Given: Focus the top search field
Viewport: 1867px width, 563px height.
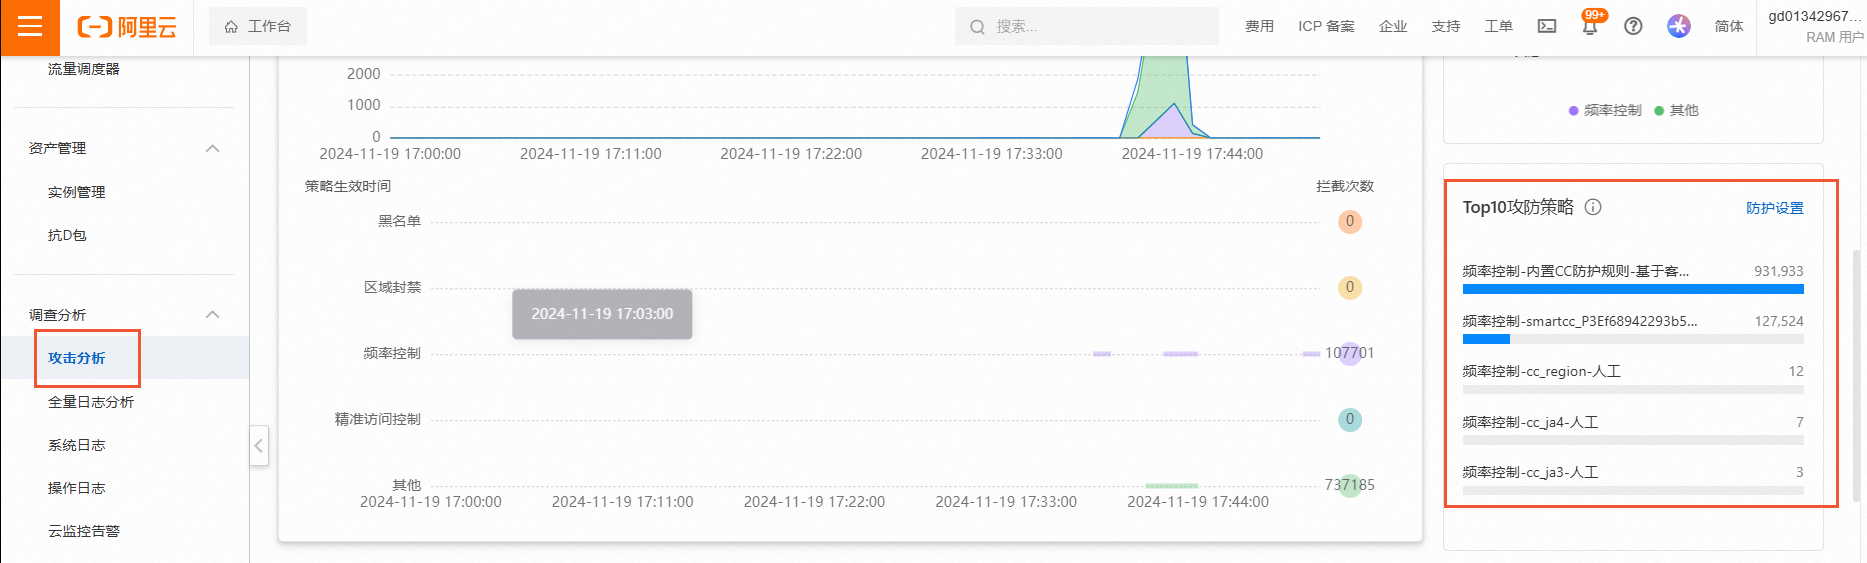Looking at the screenshot, I should [x=1086, y=26].
